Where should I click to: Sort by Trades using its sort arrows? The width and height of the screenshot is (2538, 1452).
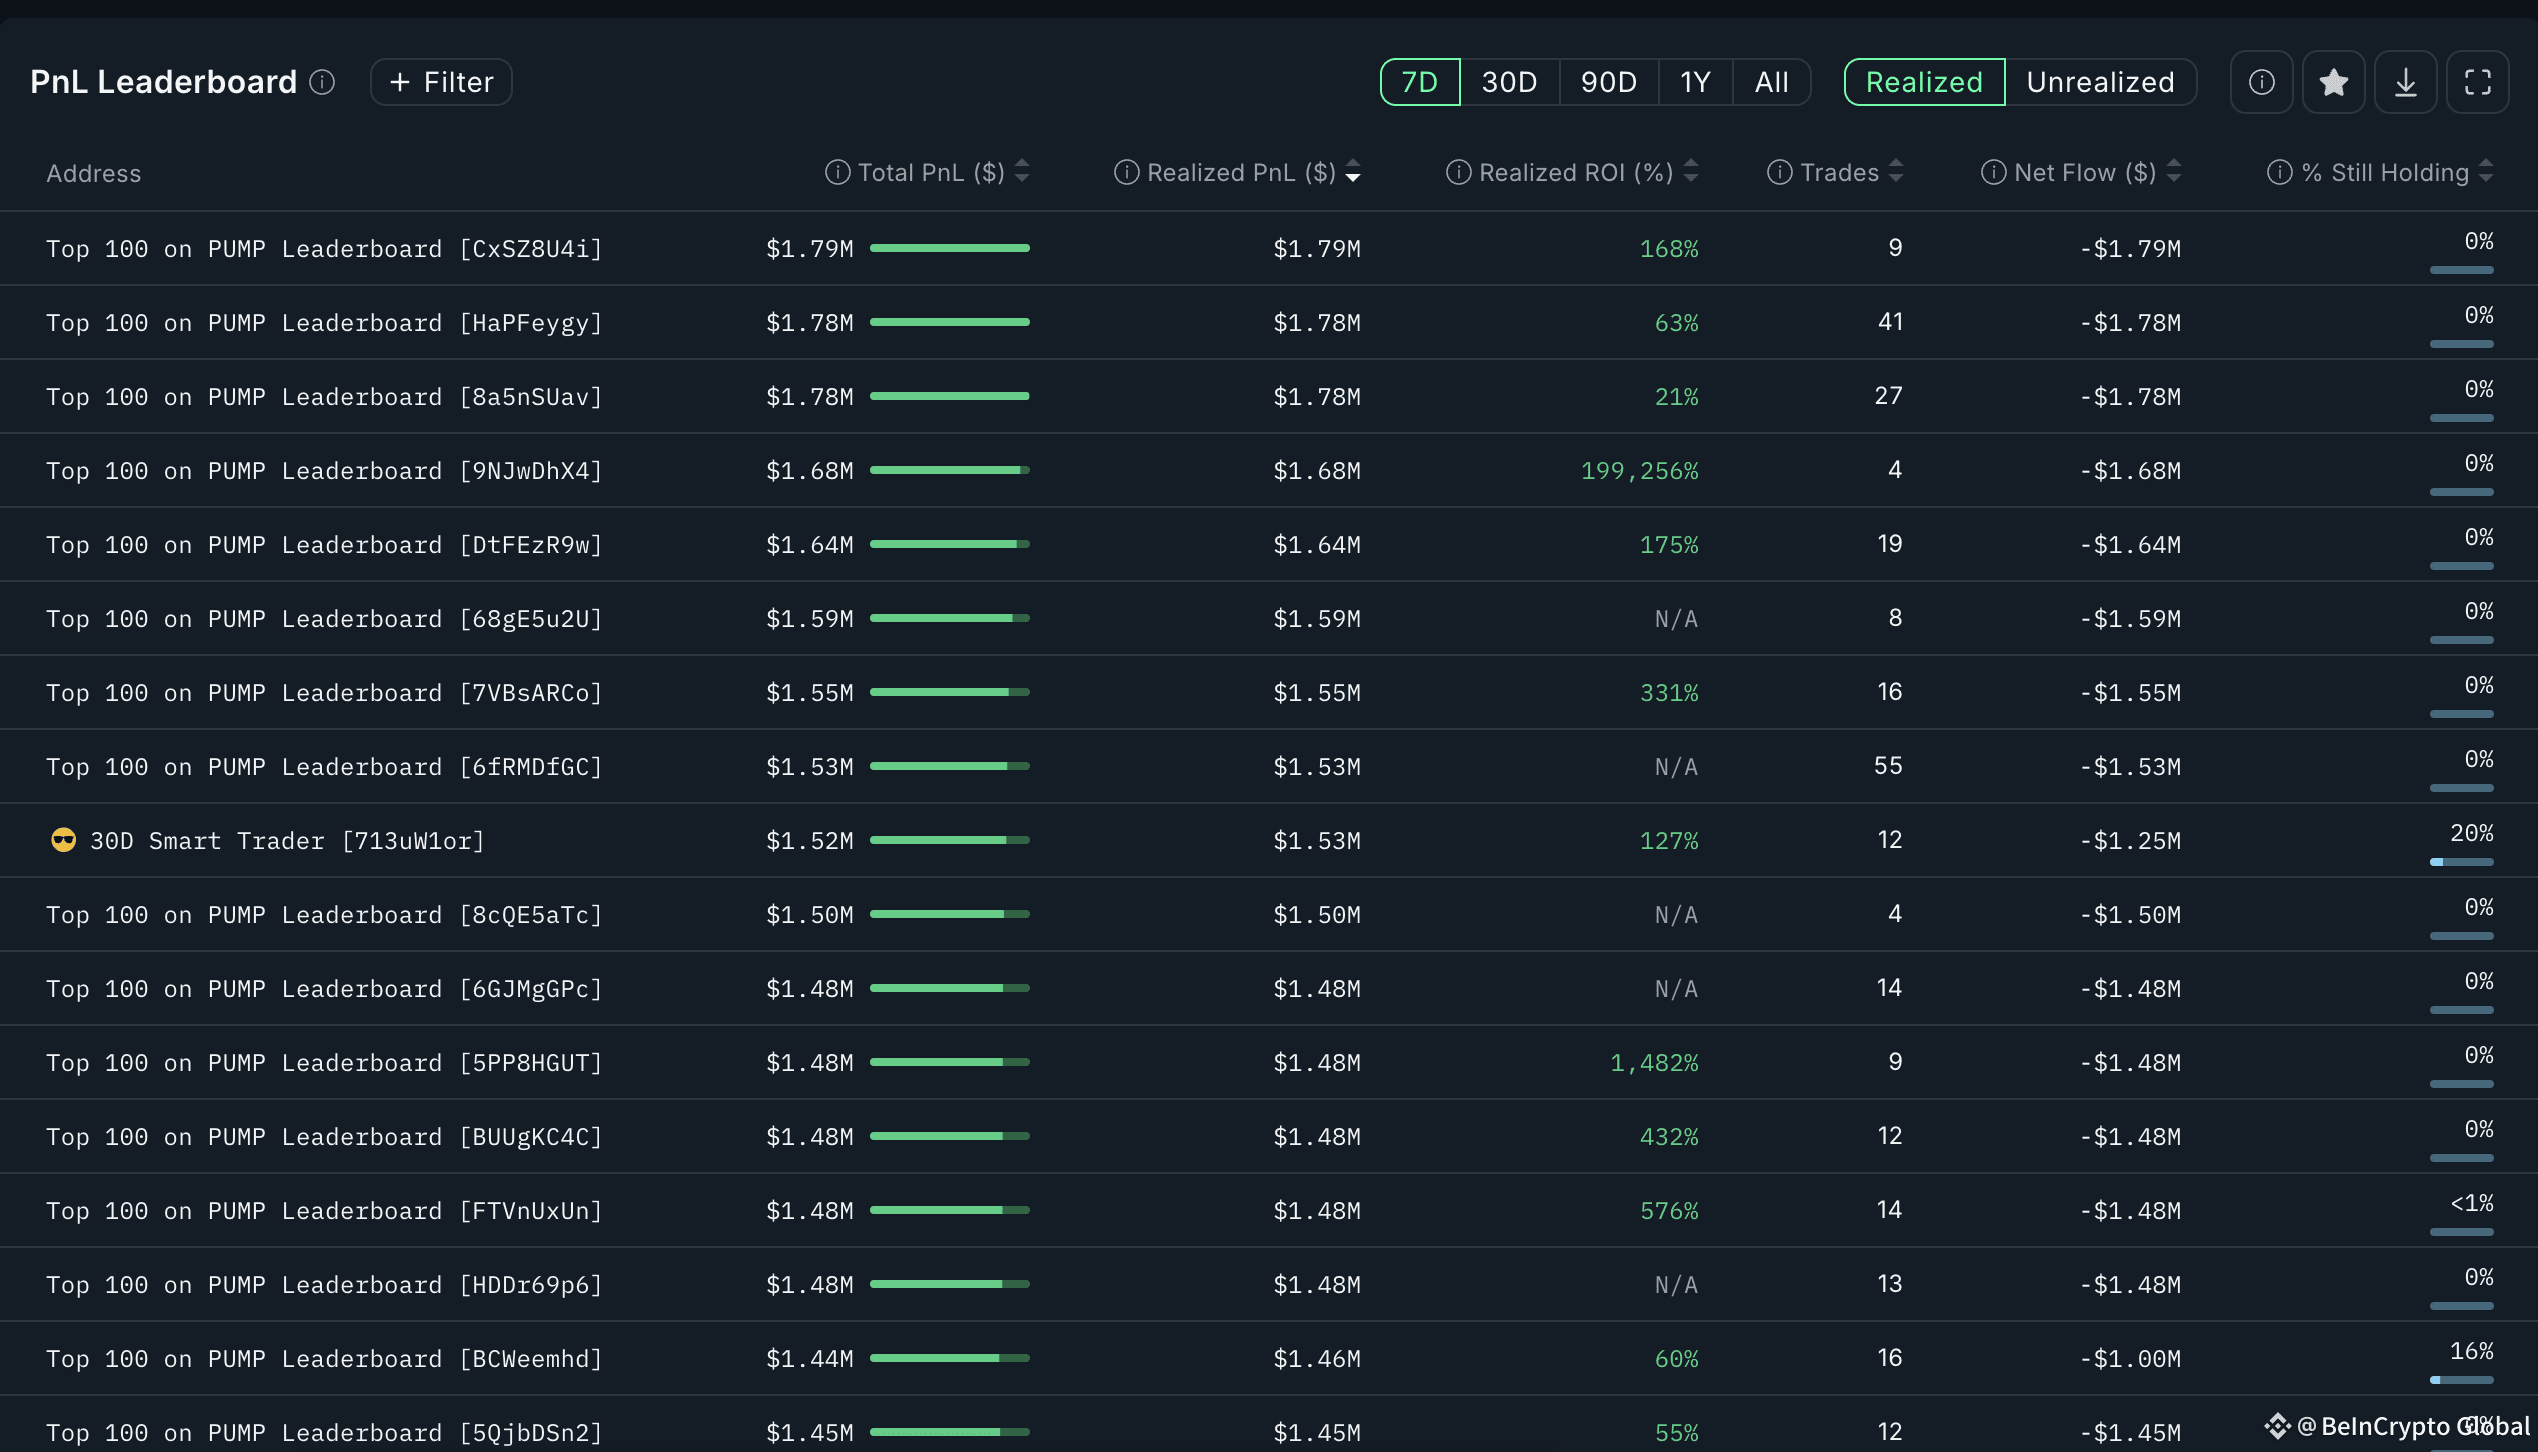coord(1896,171)
